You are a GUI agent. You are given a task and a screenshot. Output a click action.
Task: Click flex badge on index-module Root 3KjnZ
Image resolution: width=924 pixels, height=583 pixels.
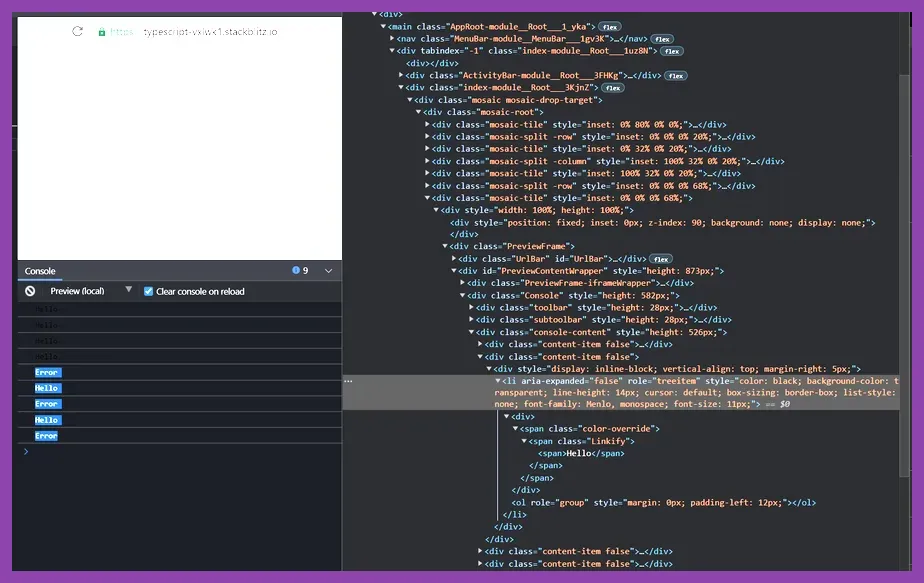coord(613,88)
